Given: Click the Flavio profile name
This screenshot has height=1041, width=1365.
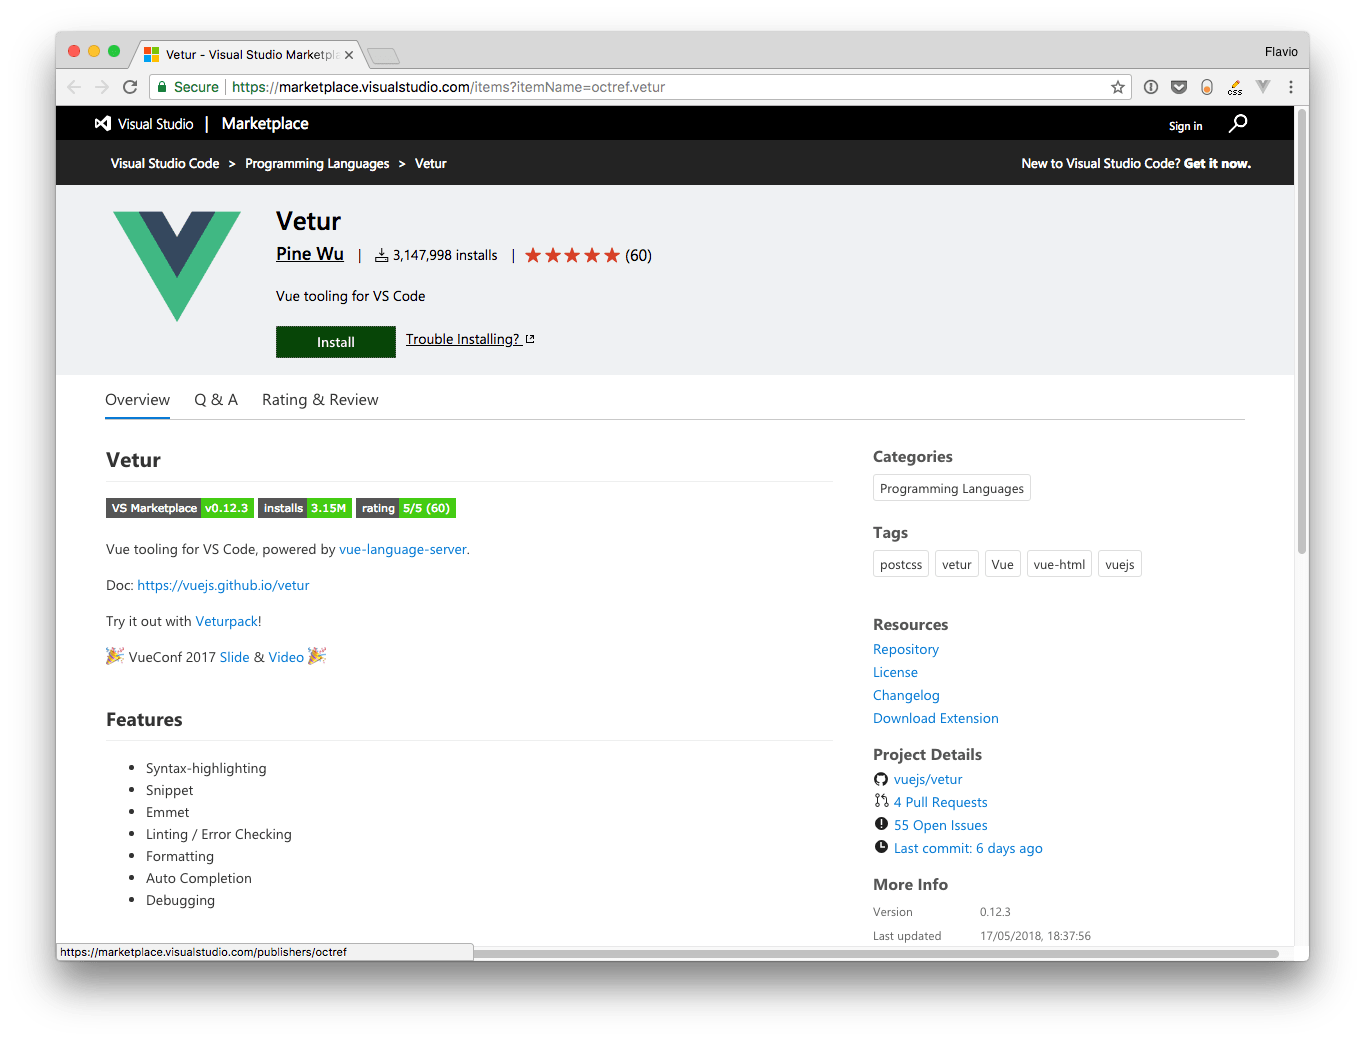Looking at the screenshot, I should (x=1281, y=52).
